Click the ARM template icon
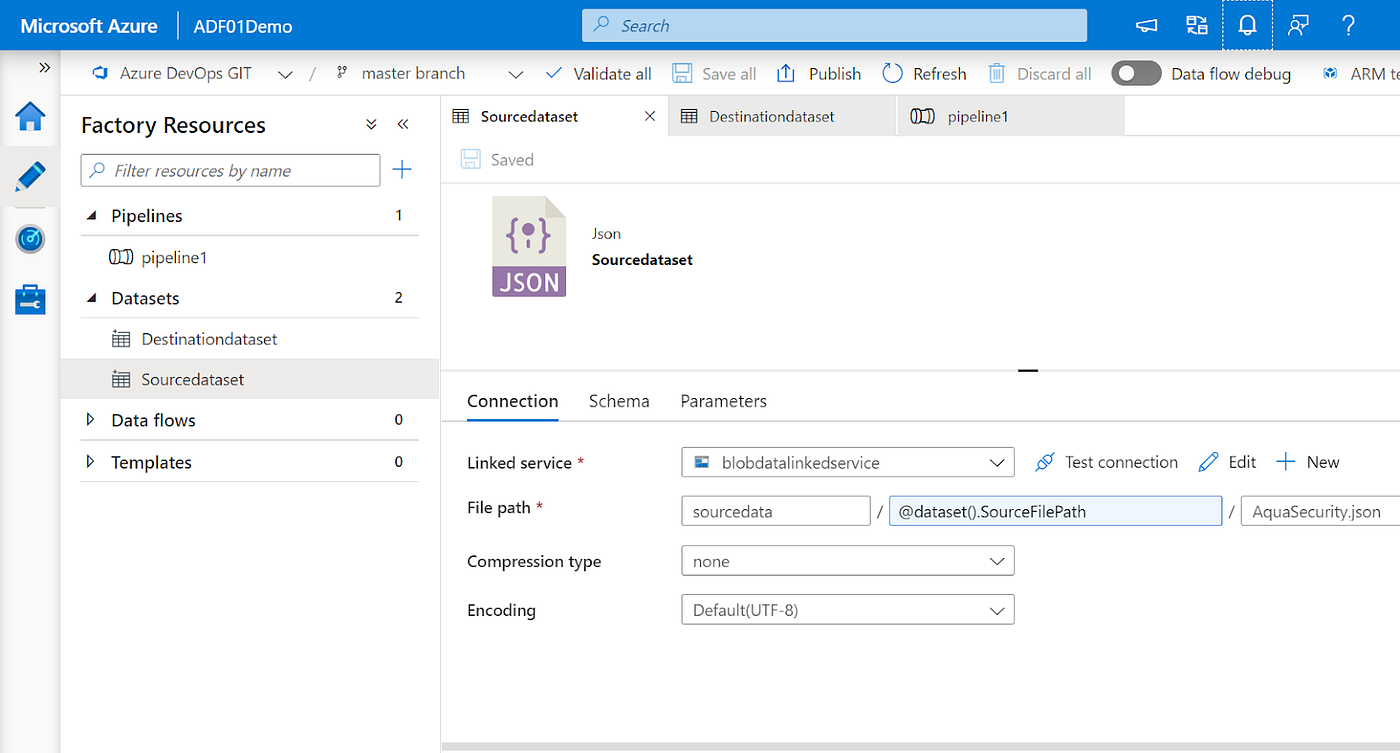Screen dimensions: 1400x753 click(1330, 73)
